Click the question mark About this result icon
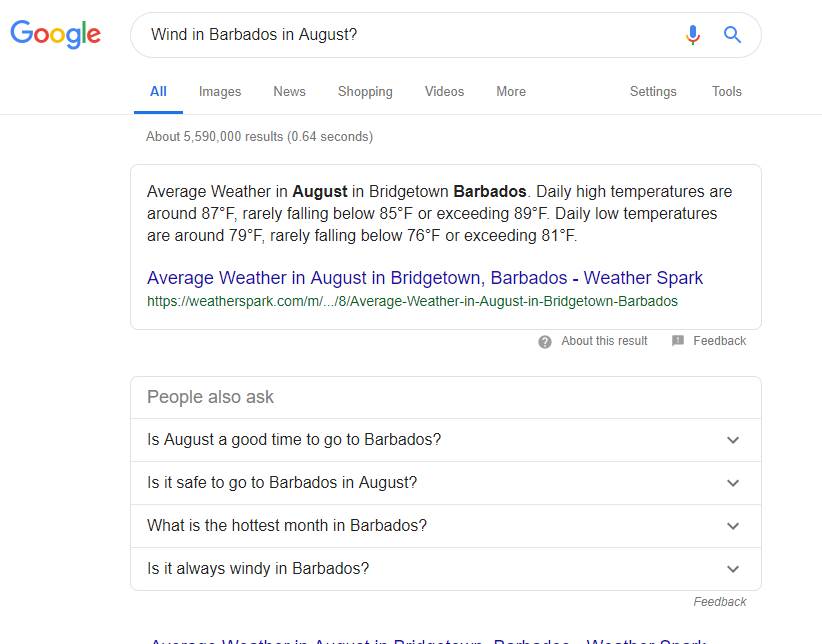This screenshot has height=644, width=822. (x=545, y=341)
